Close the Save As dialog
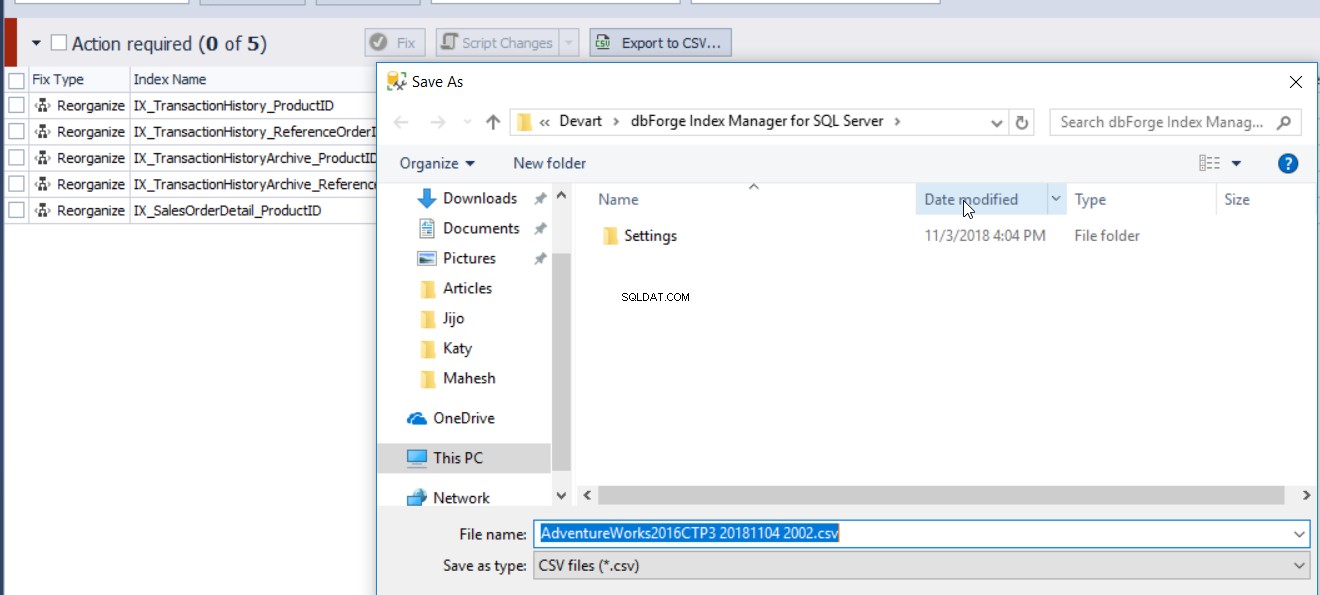Image resolution: width=1320 pixels, height=595 pixels. pyautogui.click(x=1296, y=82)
